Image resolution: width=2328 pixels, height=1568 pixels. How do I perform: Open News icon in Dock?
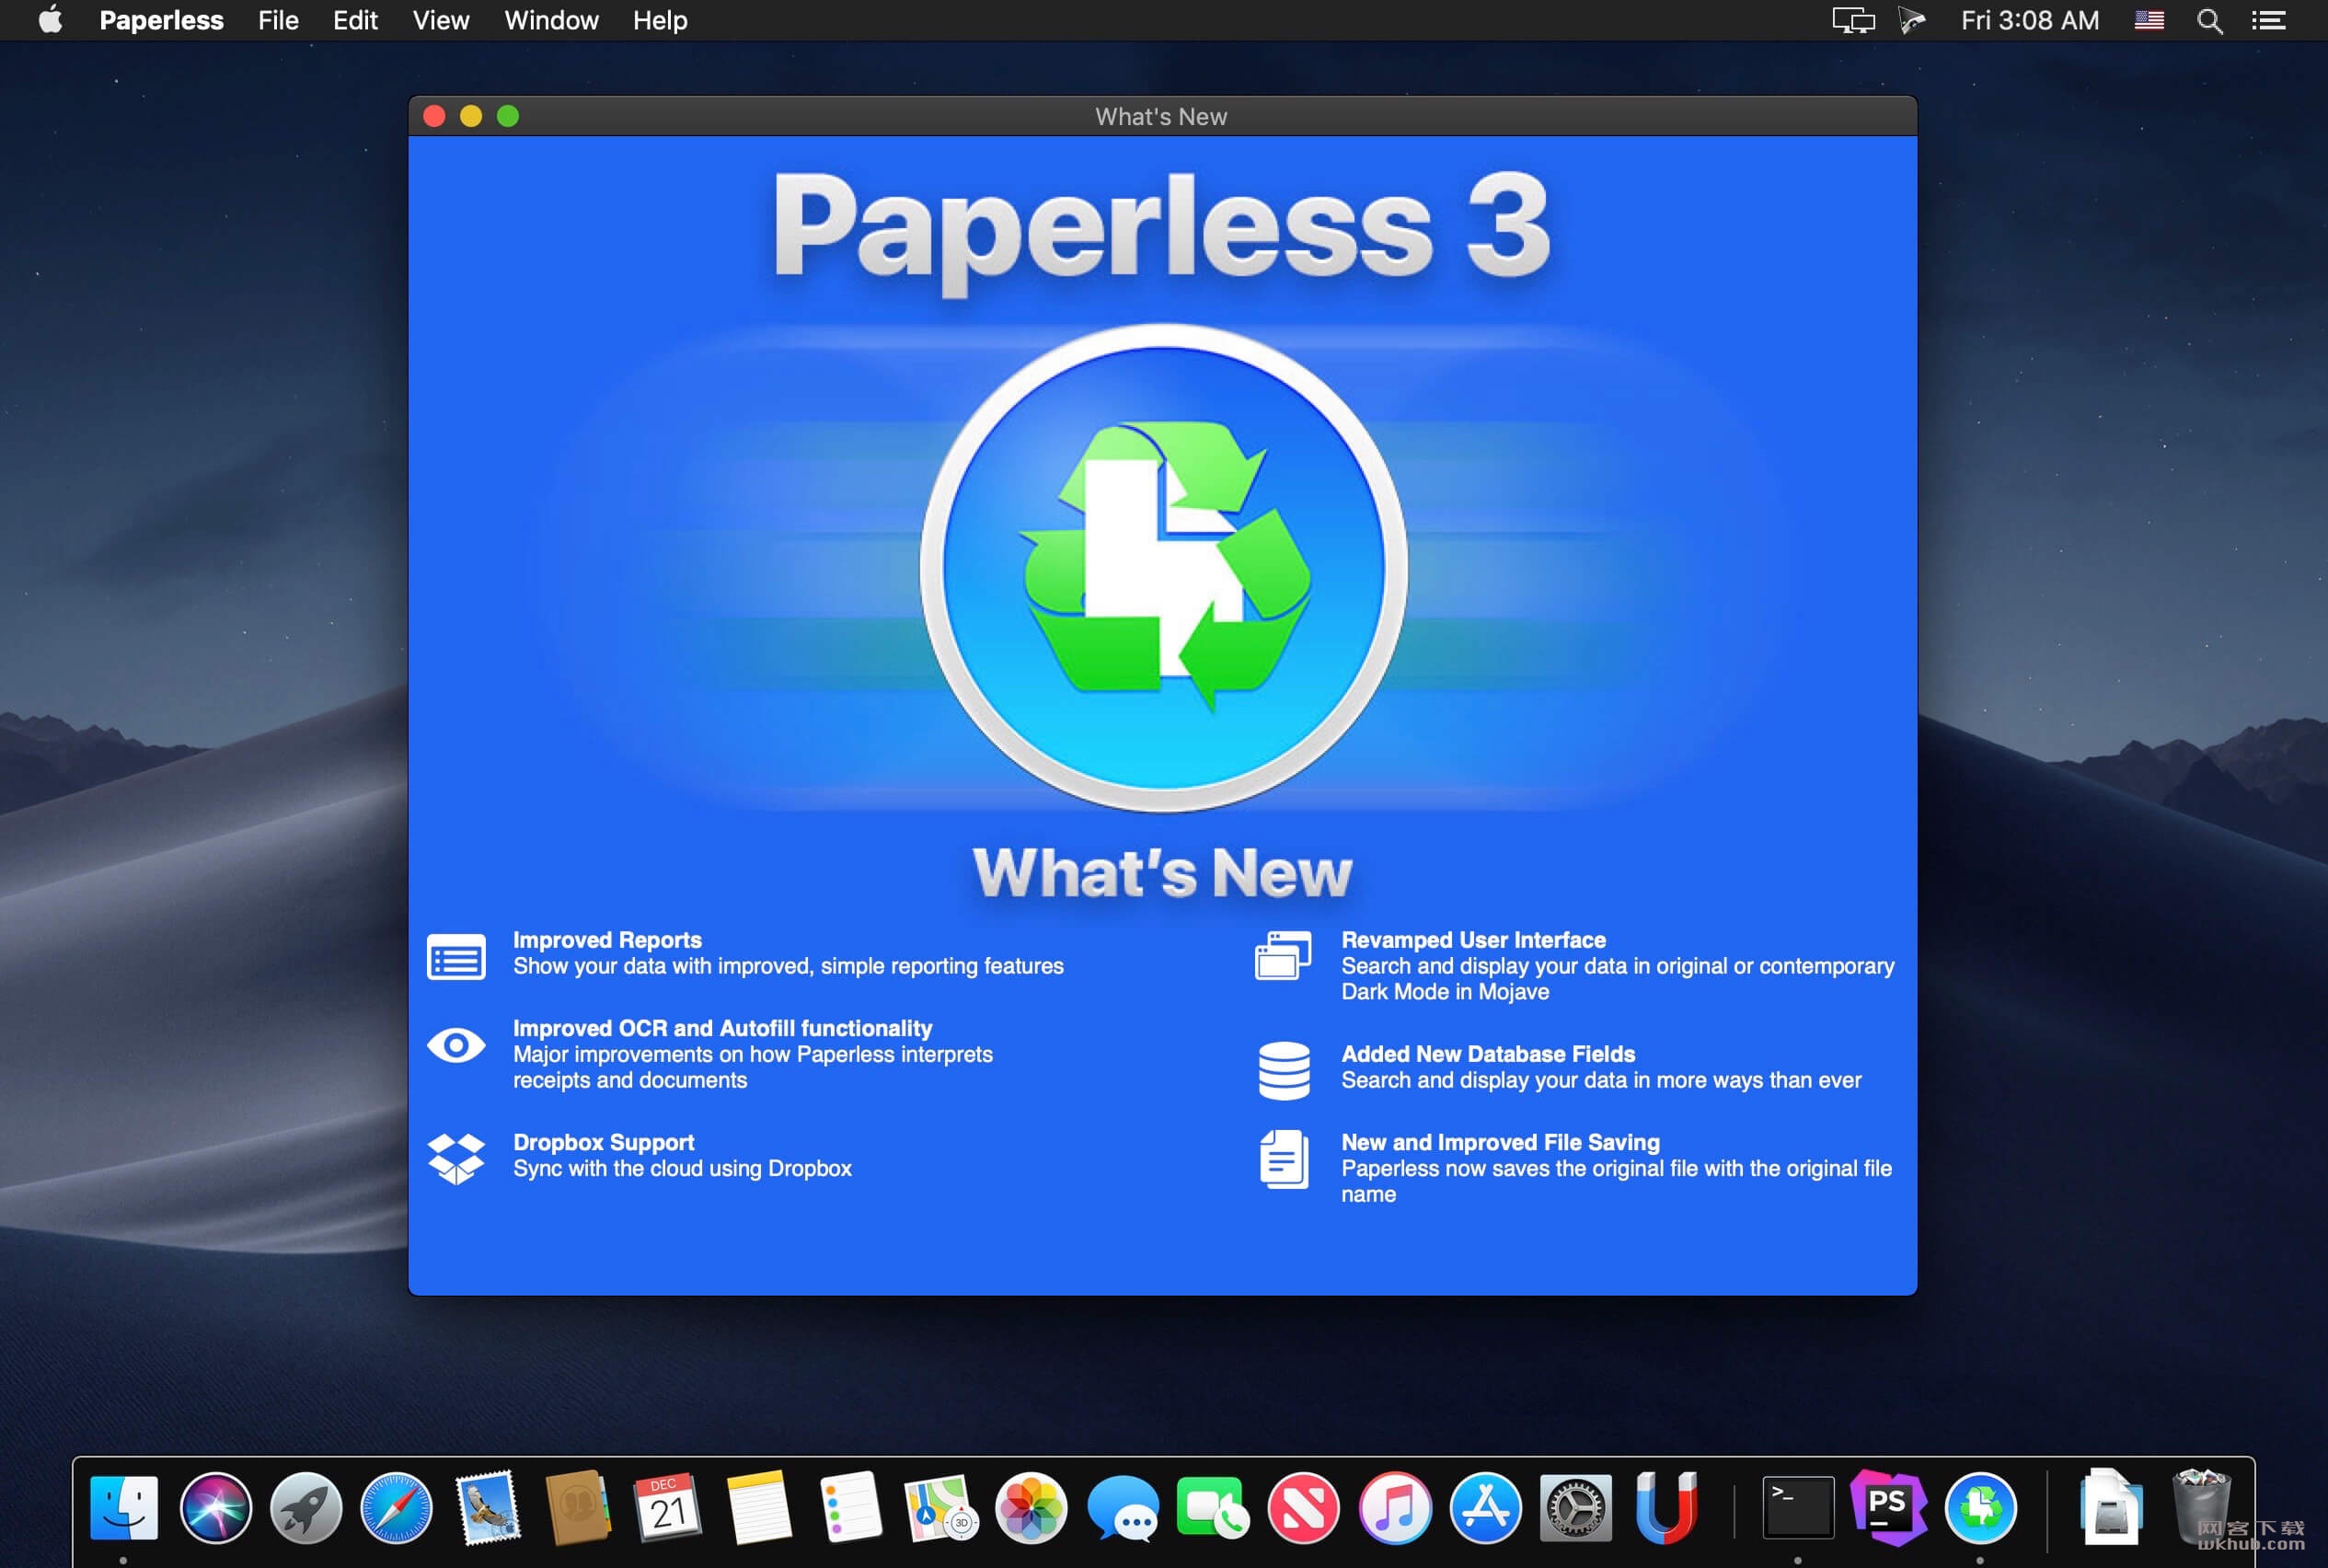(1303, 1507)
